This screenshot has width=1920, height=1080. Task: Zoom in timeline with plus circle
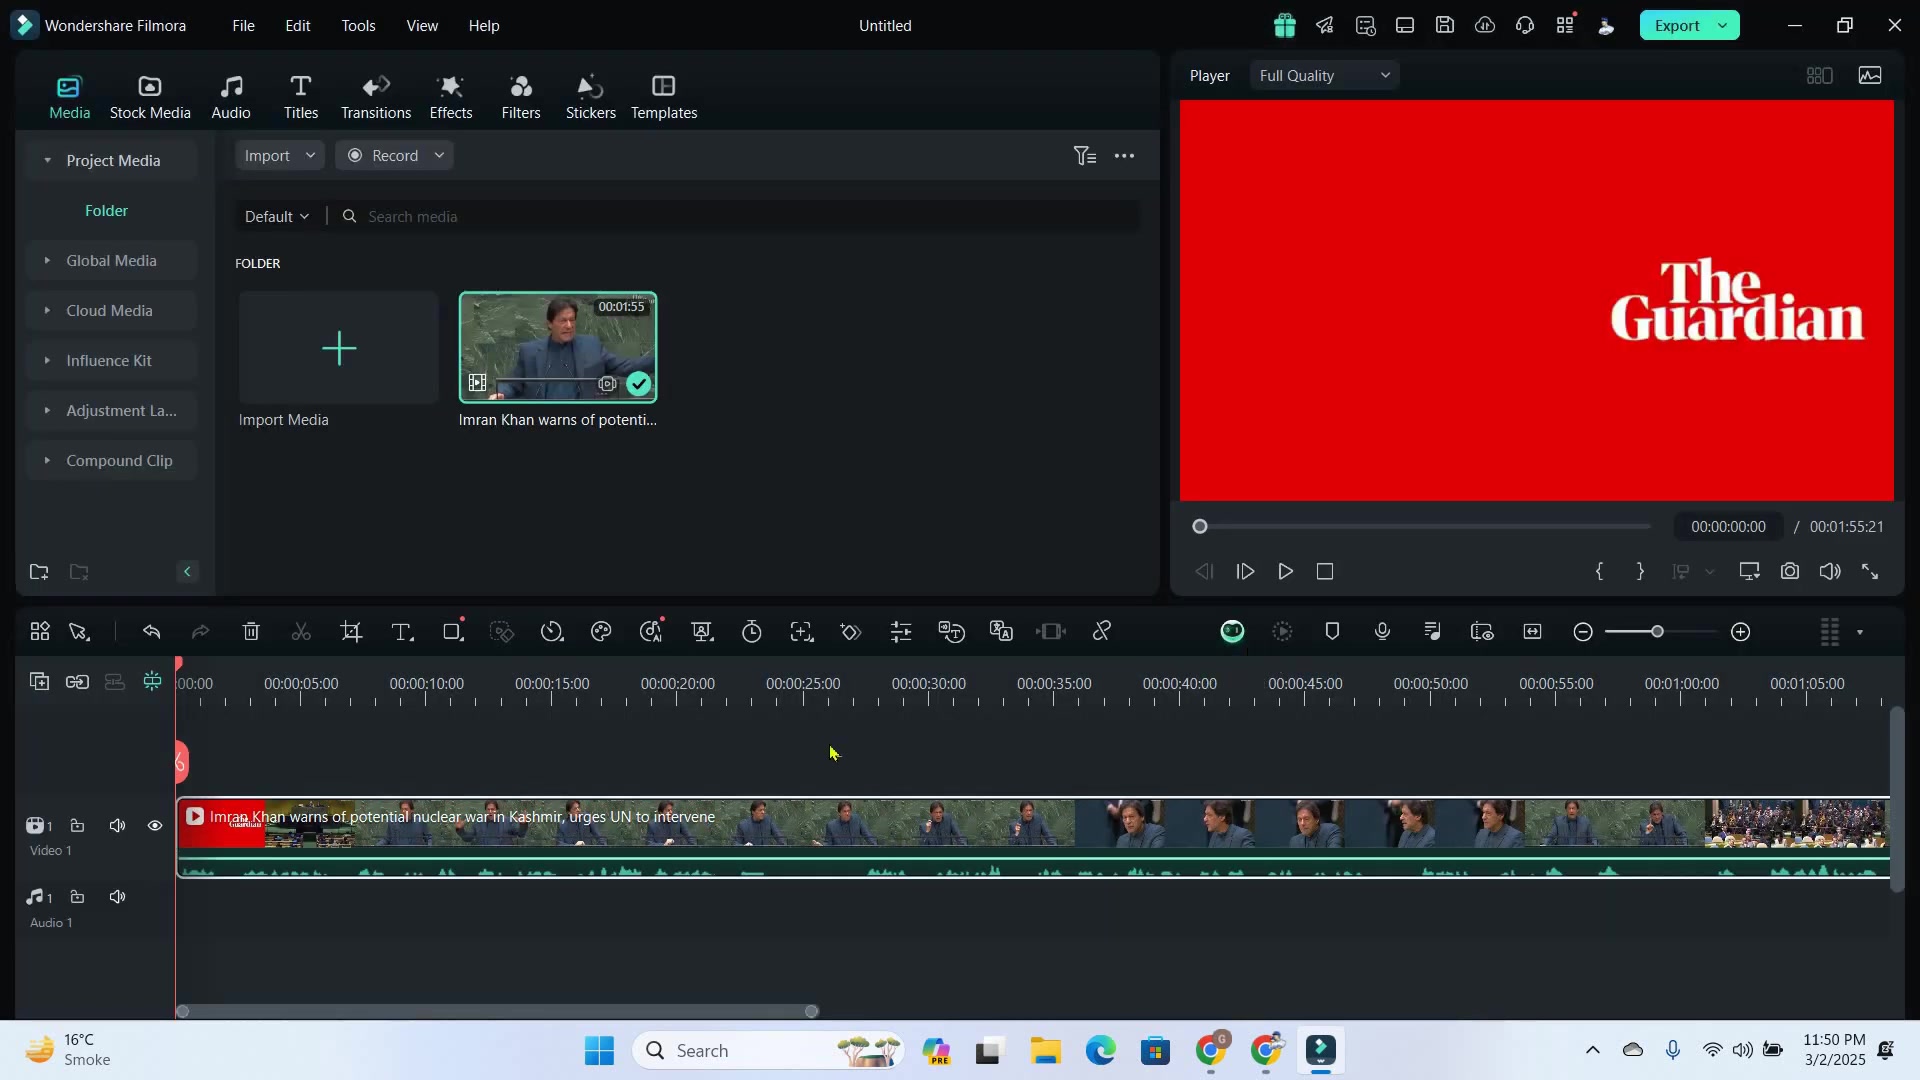[1741, 632]
